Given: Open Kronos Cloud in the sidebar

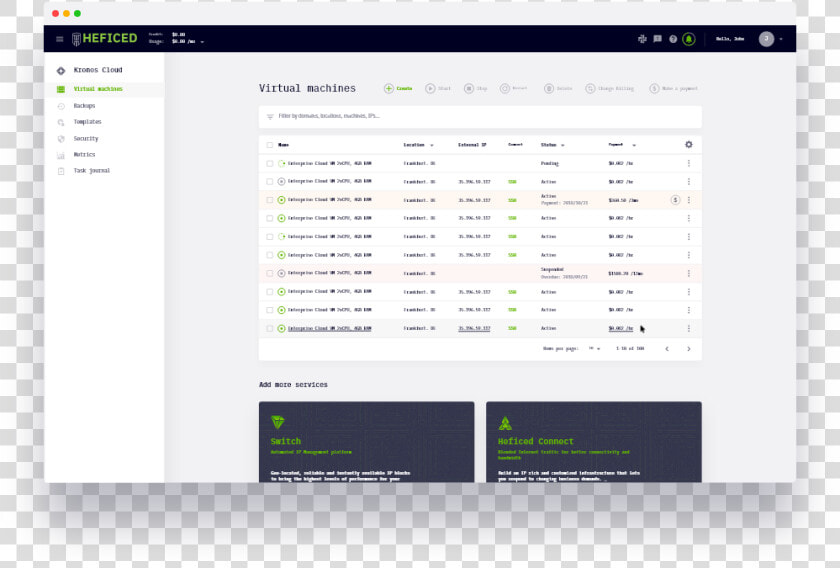Looking at the screenshot, I should 98,70.
